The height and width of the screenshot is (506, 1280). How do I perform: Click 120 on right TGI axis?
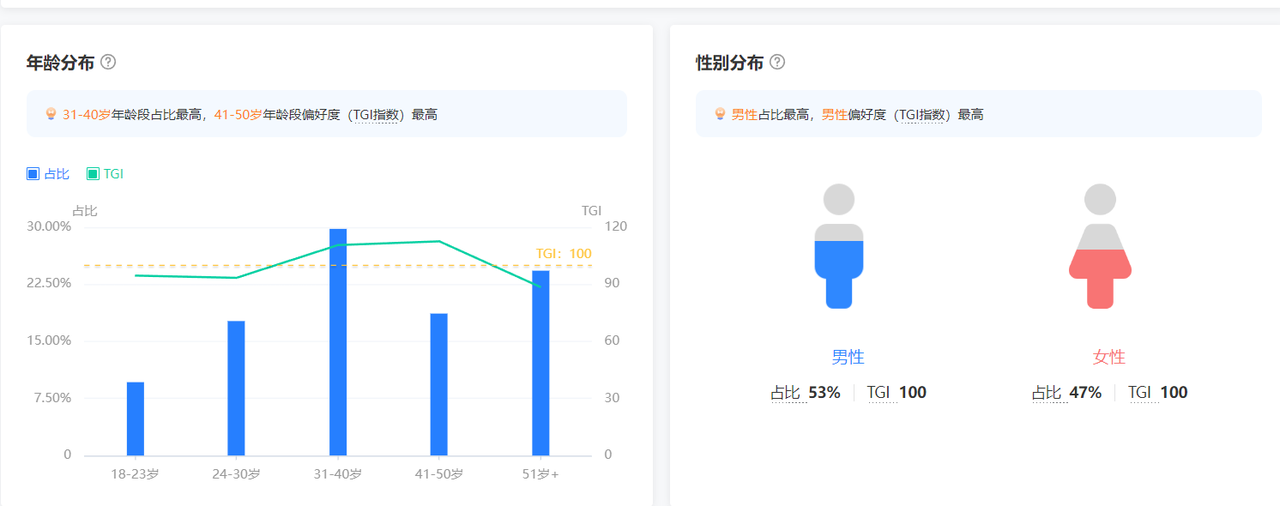(616, 226)
